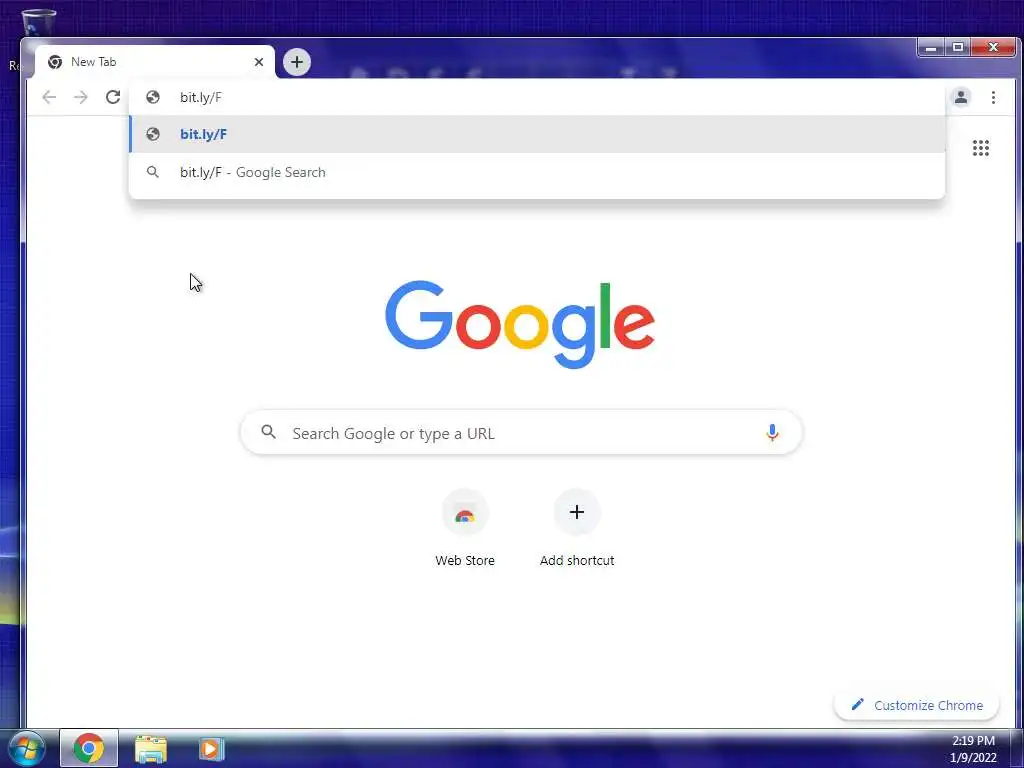Click the browser back arrow
The image size is (1024, 768).
[49, 97]
